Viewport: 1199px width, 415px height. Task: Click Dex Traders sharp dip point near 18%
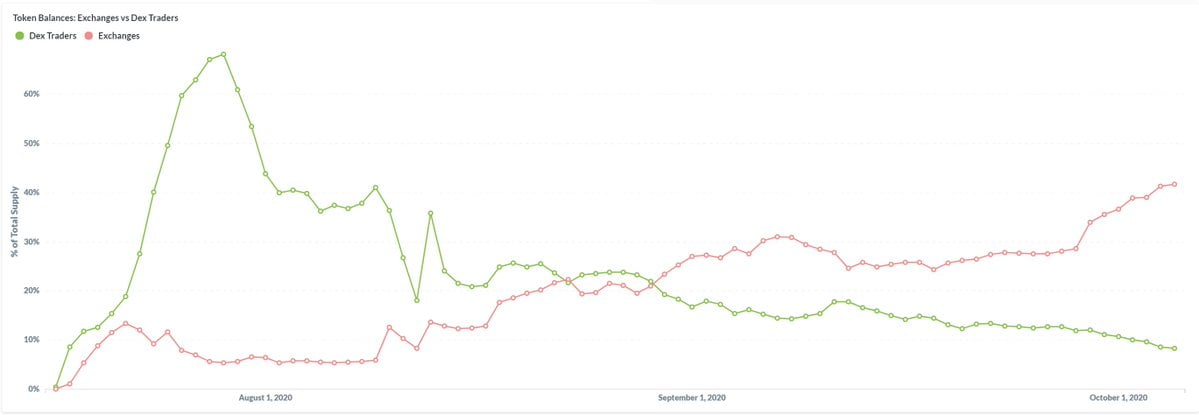click(417, 300)
